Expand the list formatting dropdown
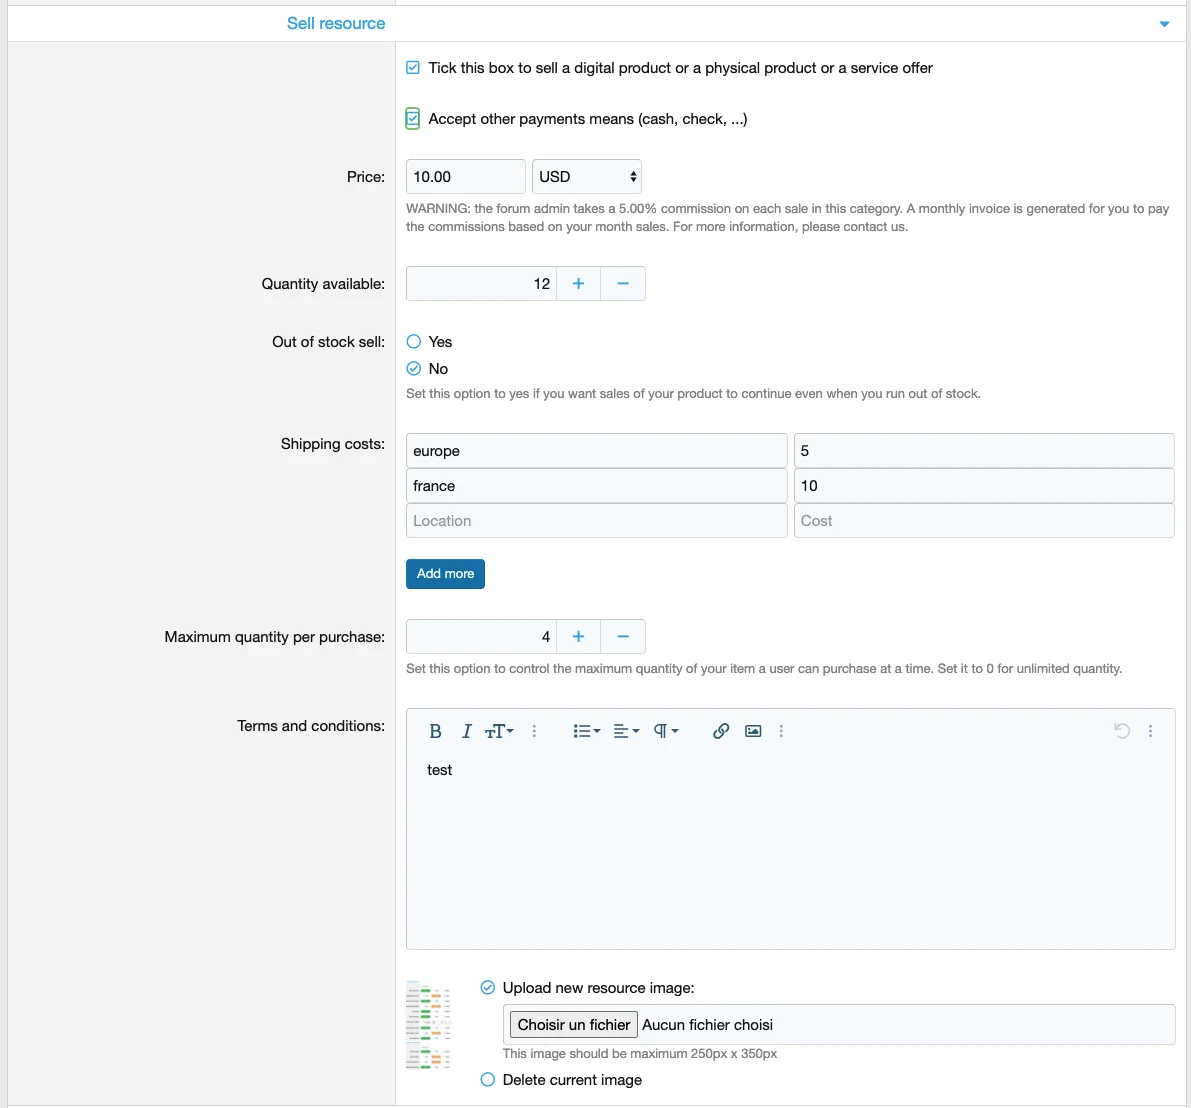1191x1108 pixels. (586, 731)
